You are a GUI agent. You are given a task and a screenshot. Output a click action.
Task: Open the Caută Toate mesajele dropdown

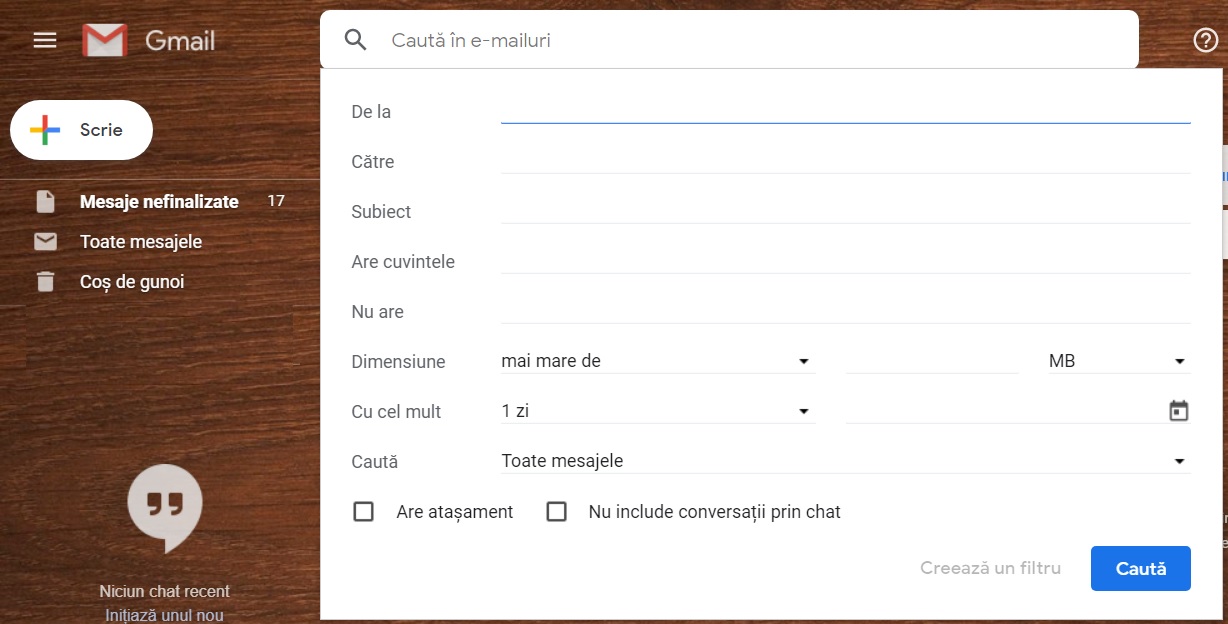[845, 461]
